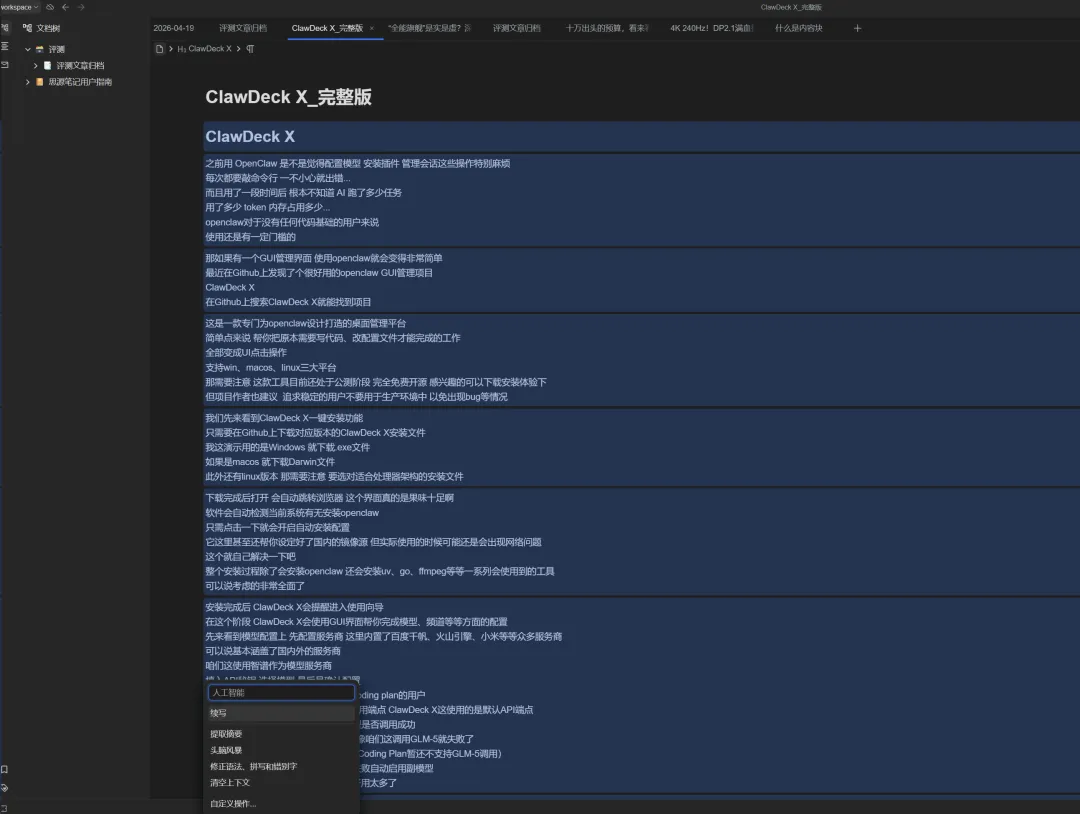The width and height of the screenshot is (1080, 814).
Task: Choose 提取摘要 from the AI menu
Action: (281, 734)
